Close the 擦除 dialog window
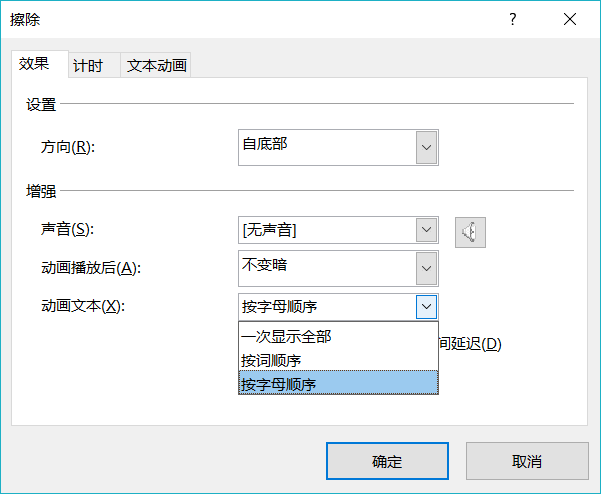601x494 pixels. click(x=570, y=19)
